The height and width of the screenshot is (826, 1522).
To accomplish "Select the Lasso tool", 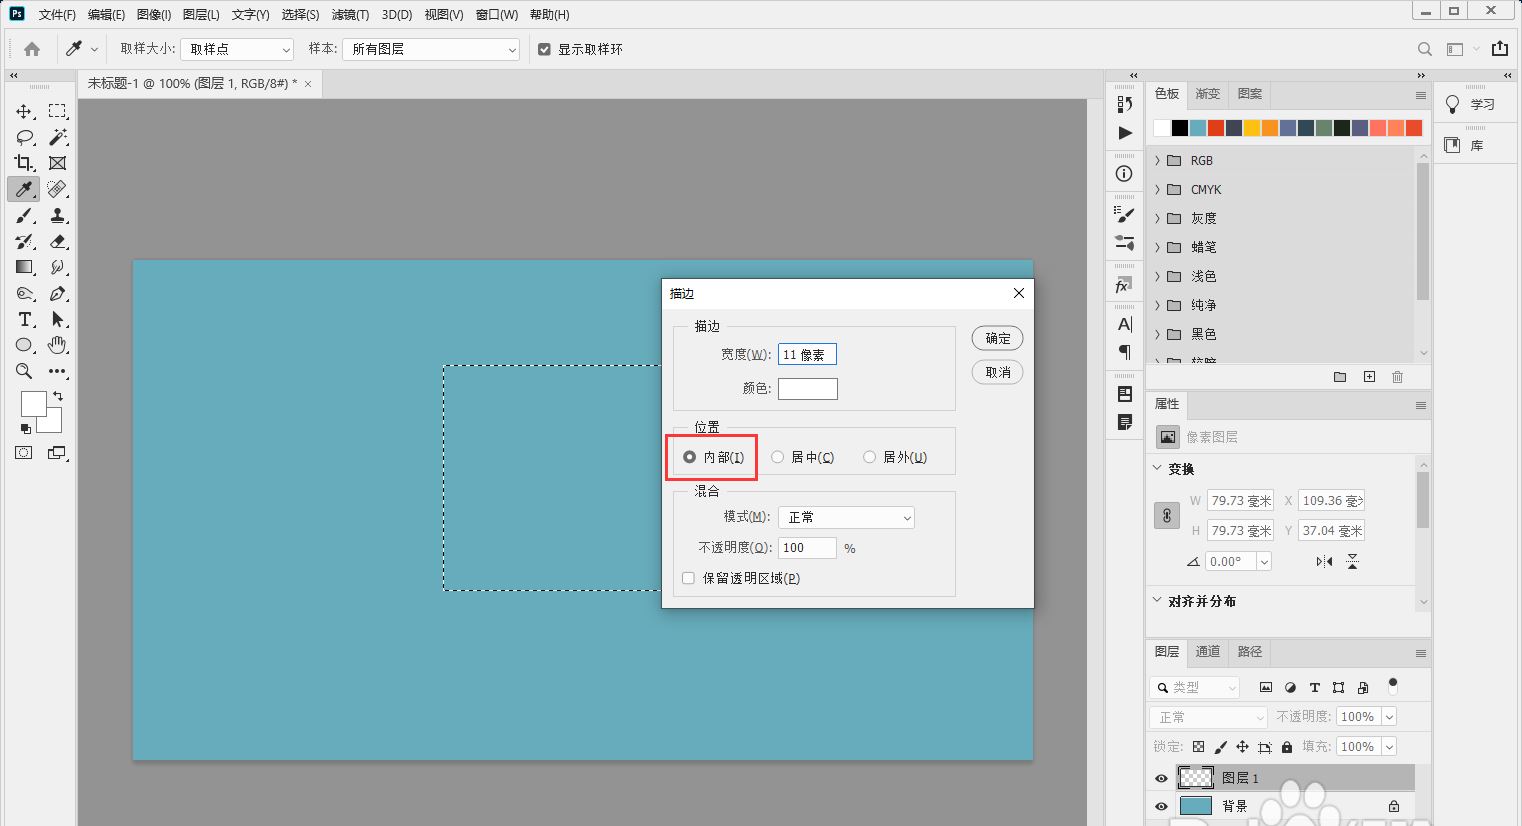I will pos(24,137).
